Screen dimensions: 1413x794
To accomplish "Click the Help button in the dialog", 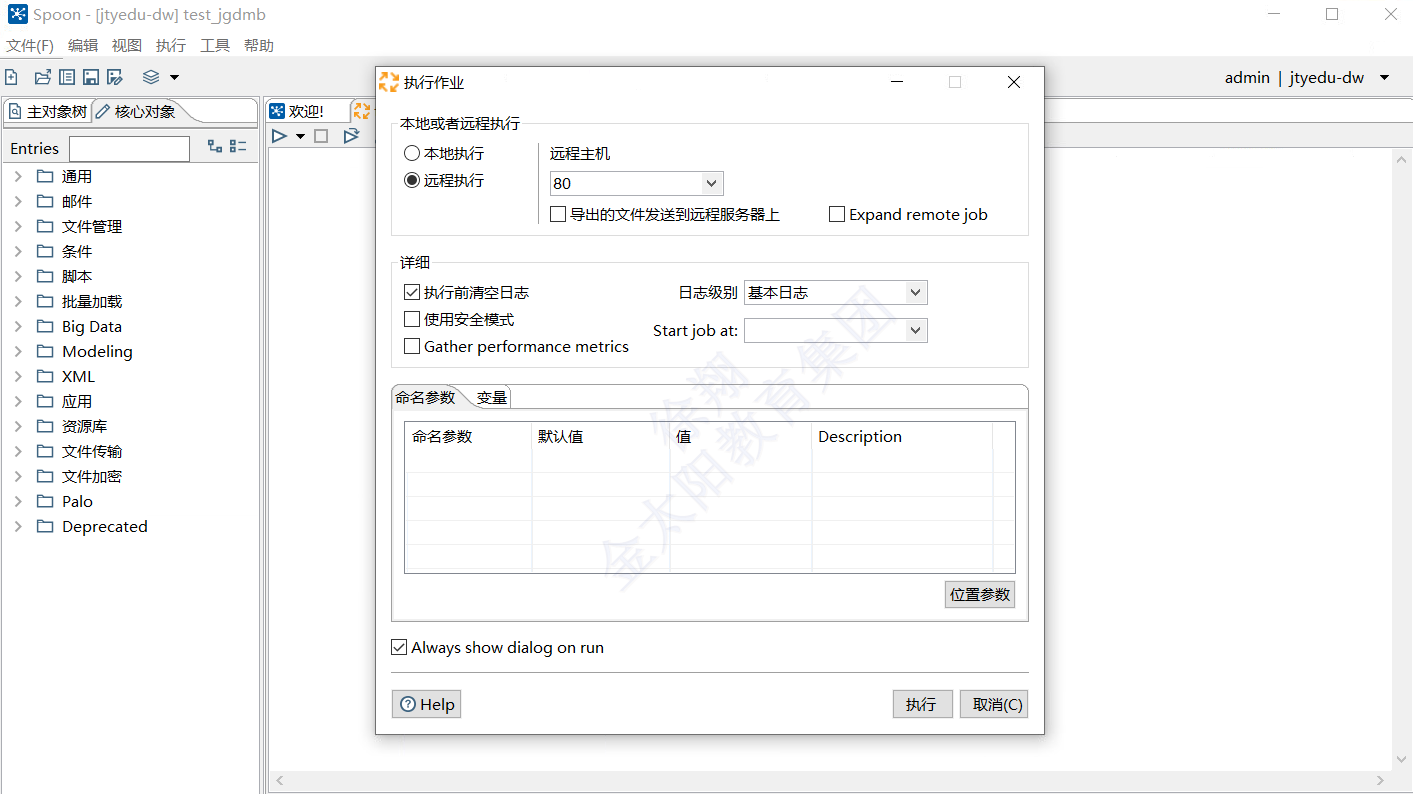I will 426,704.
